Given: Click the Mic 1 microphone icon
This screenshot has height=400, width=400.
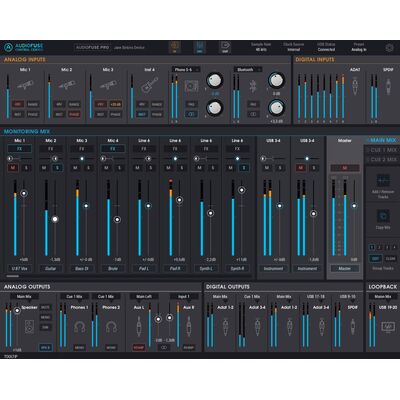Looking at the screenshot, I should (x=26, y=85).
